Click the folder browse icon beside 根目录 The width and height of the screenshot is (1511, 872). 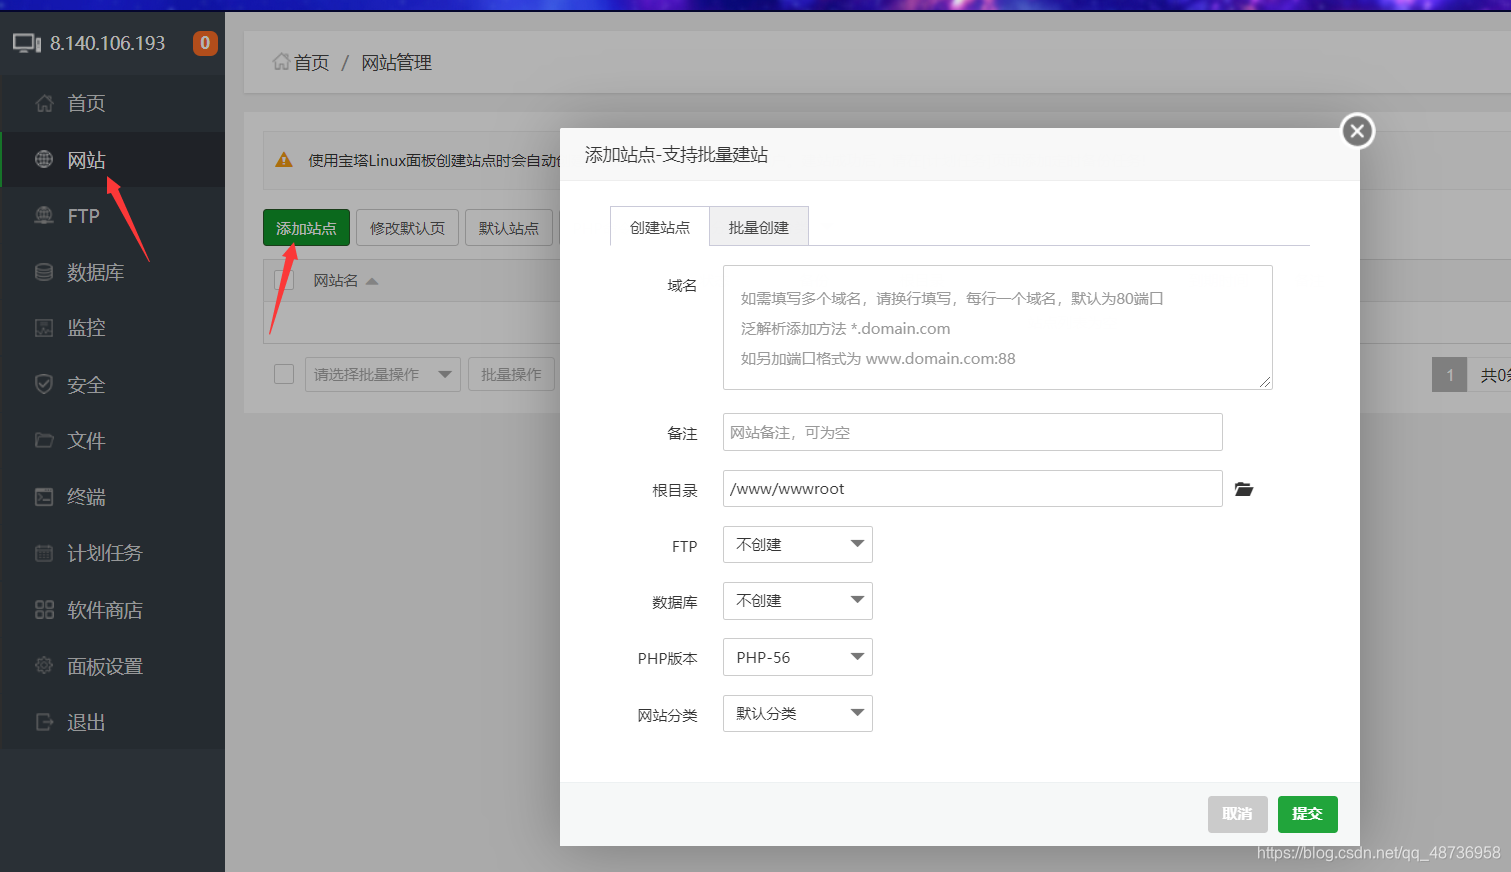tap(1244, 489)
